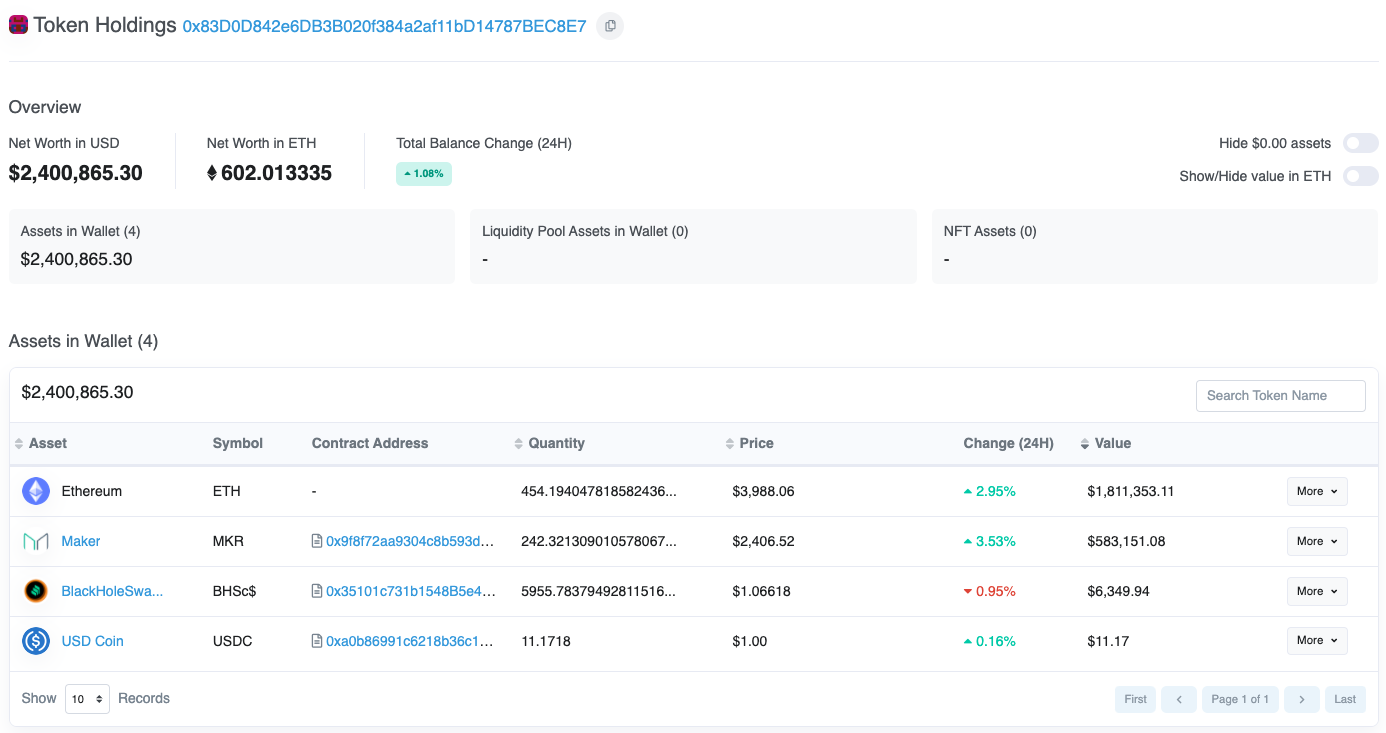
Task: Select the NFT Assets (0) card
Action: coord(1155,246)
